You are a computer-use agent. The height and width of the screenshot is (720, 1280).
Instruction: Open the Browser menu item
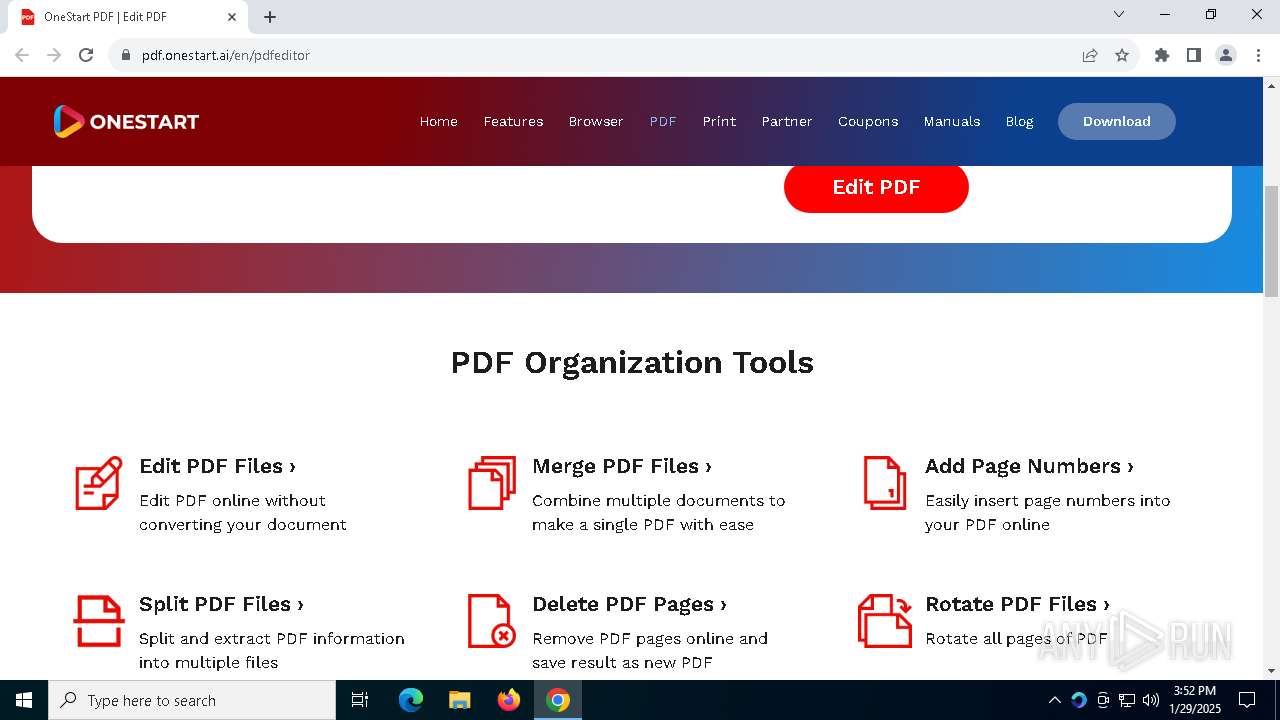[x=596, y=121]
